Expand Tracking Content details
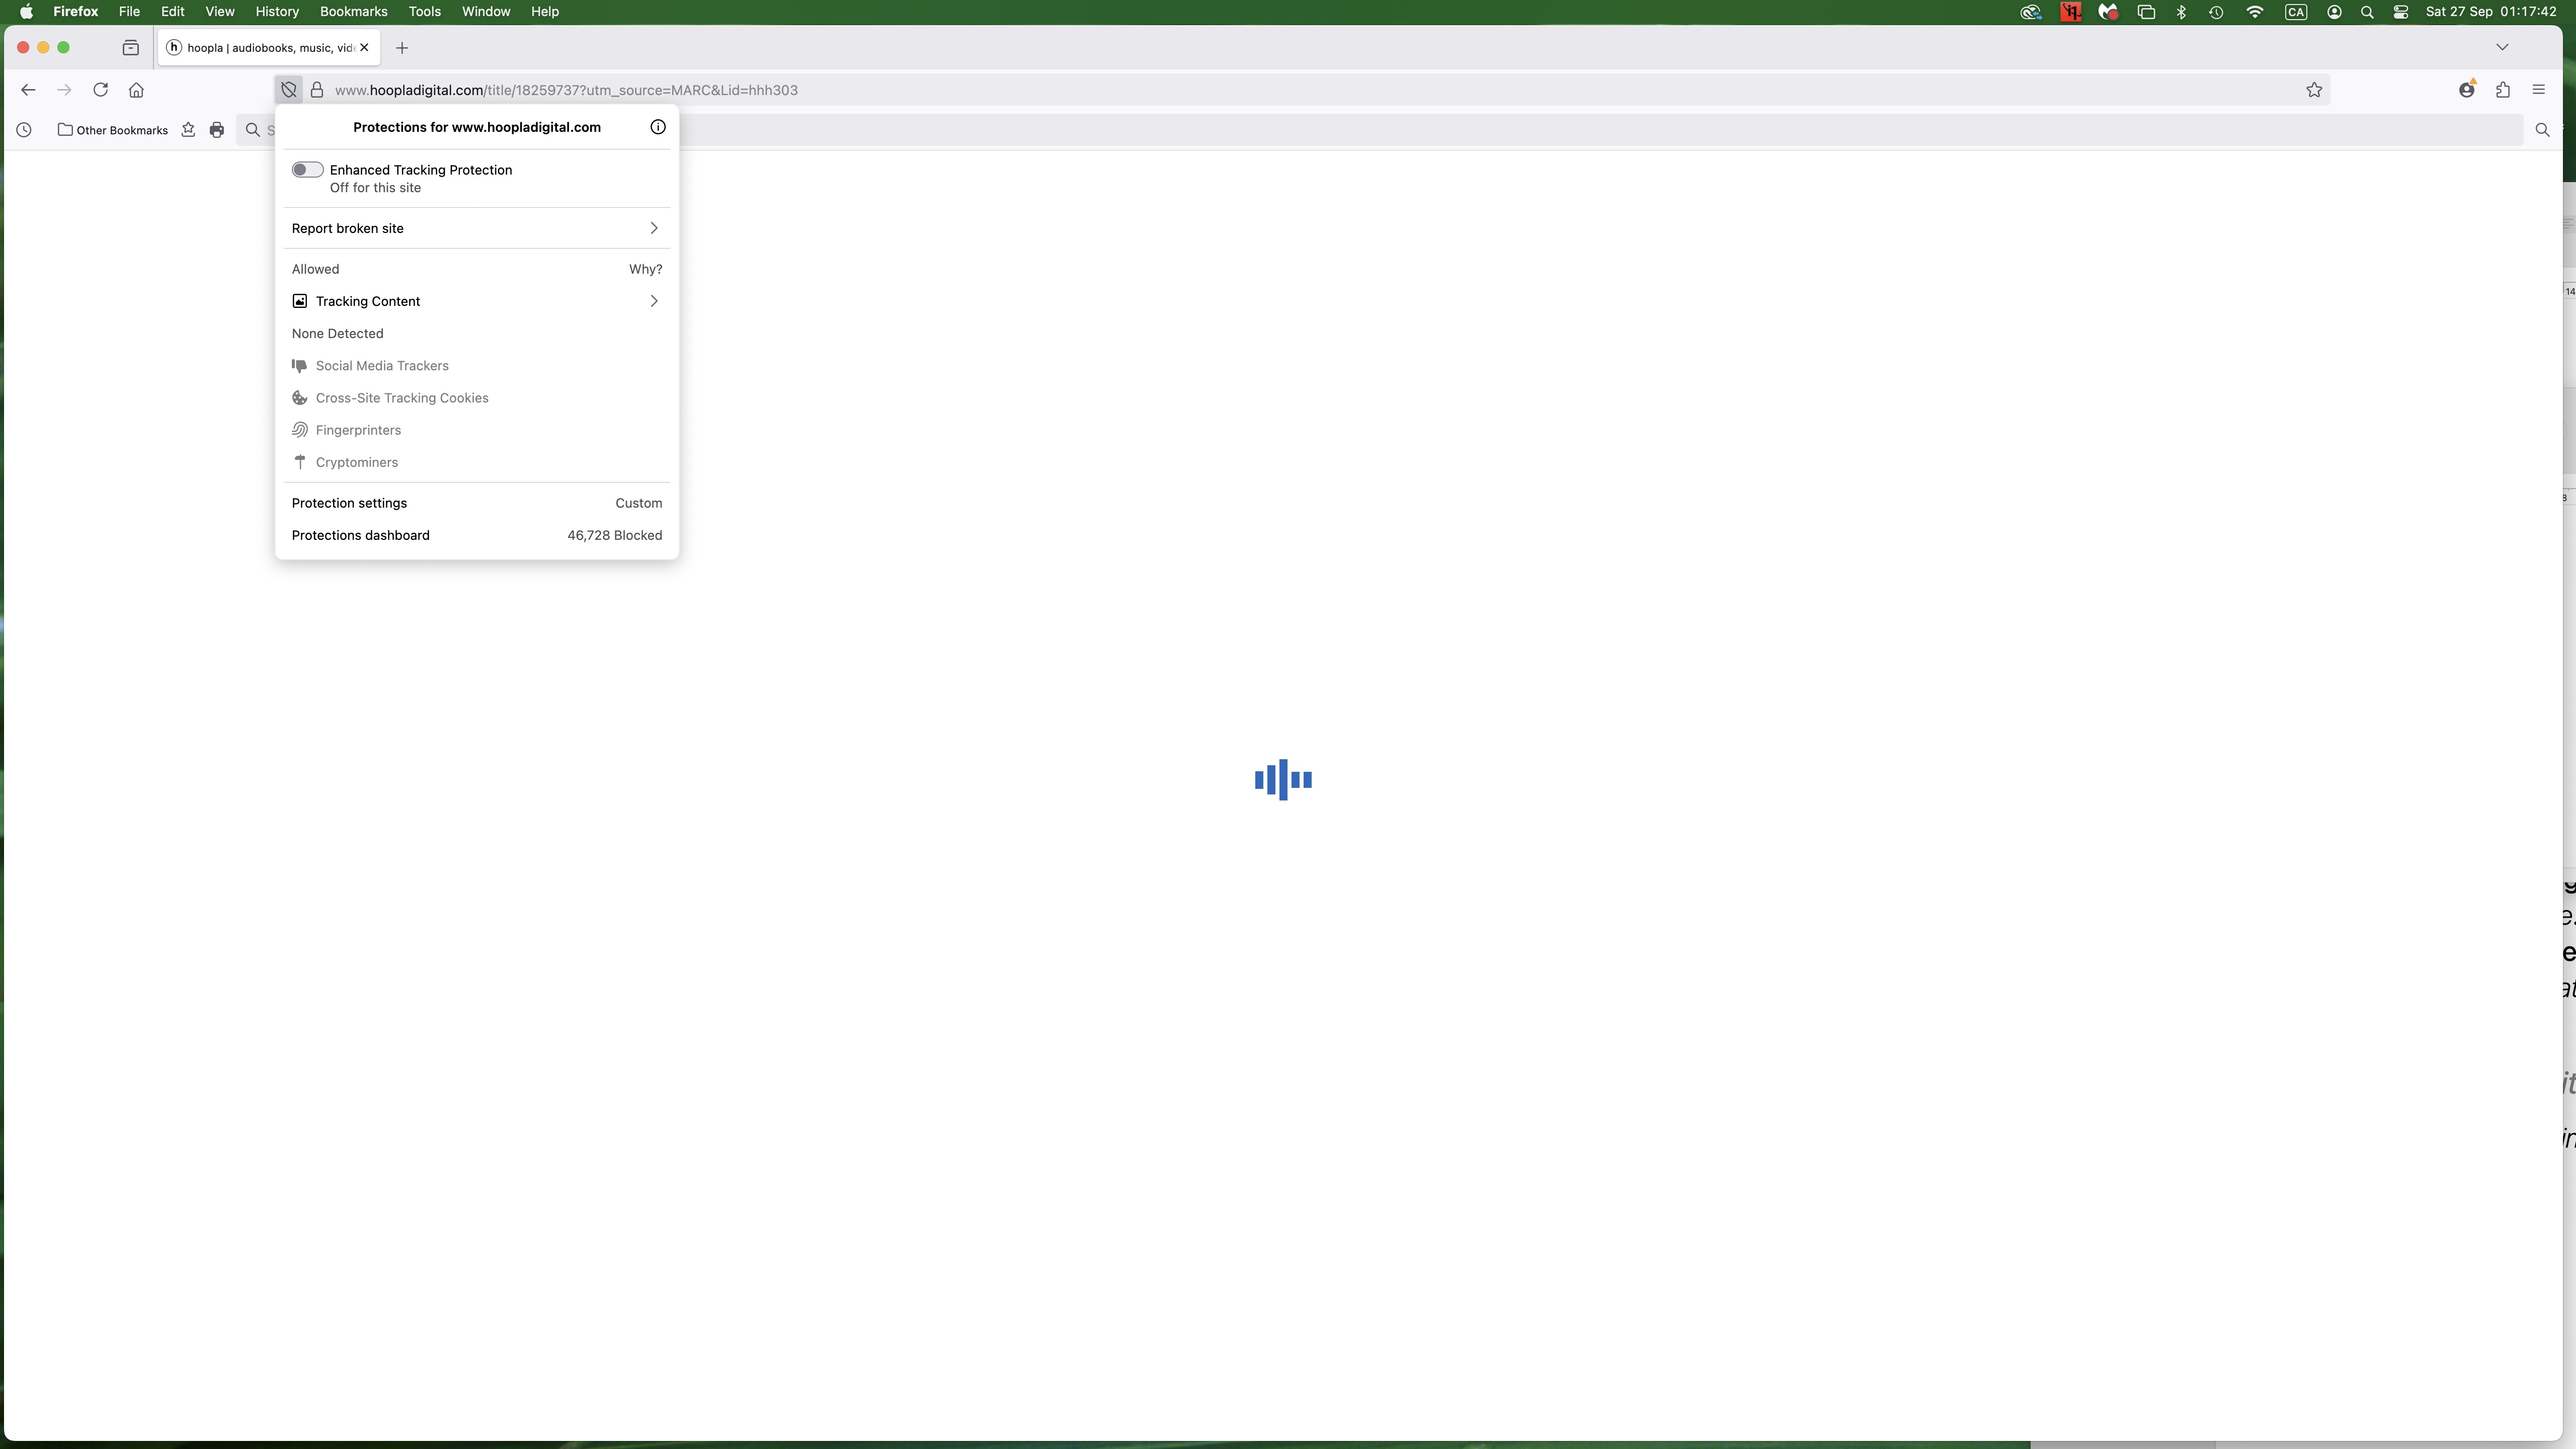Viewport: 2576px width, 1449px height. (476, 301)
